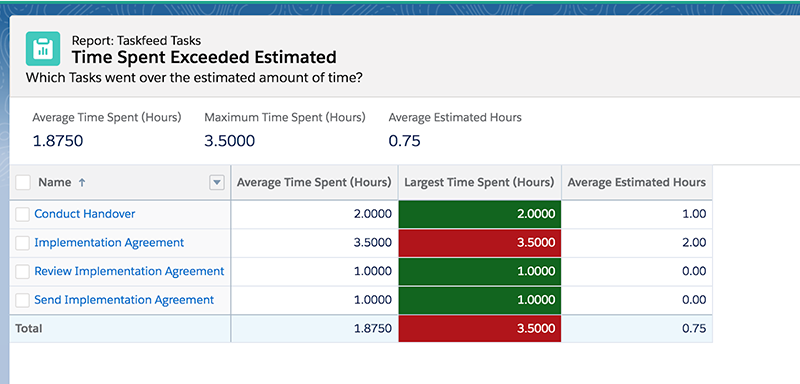The image size is (800, 384).
Task: Click 0.75 in the Total row
Action: coord(694,328)
